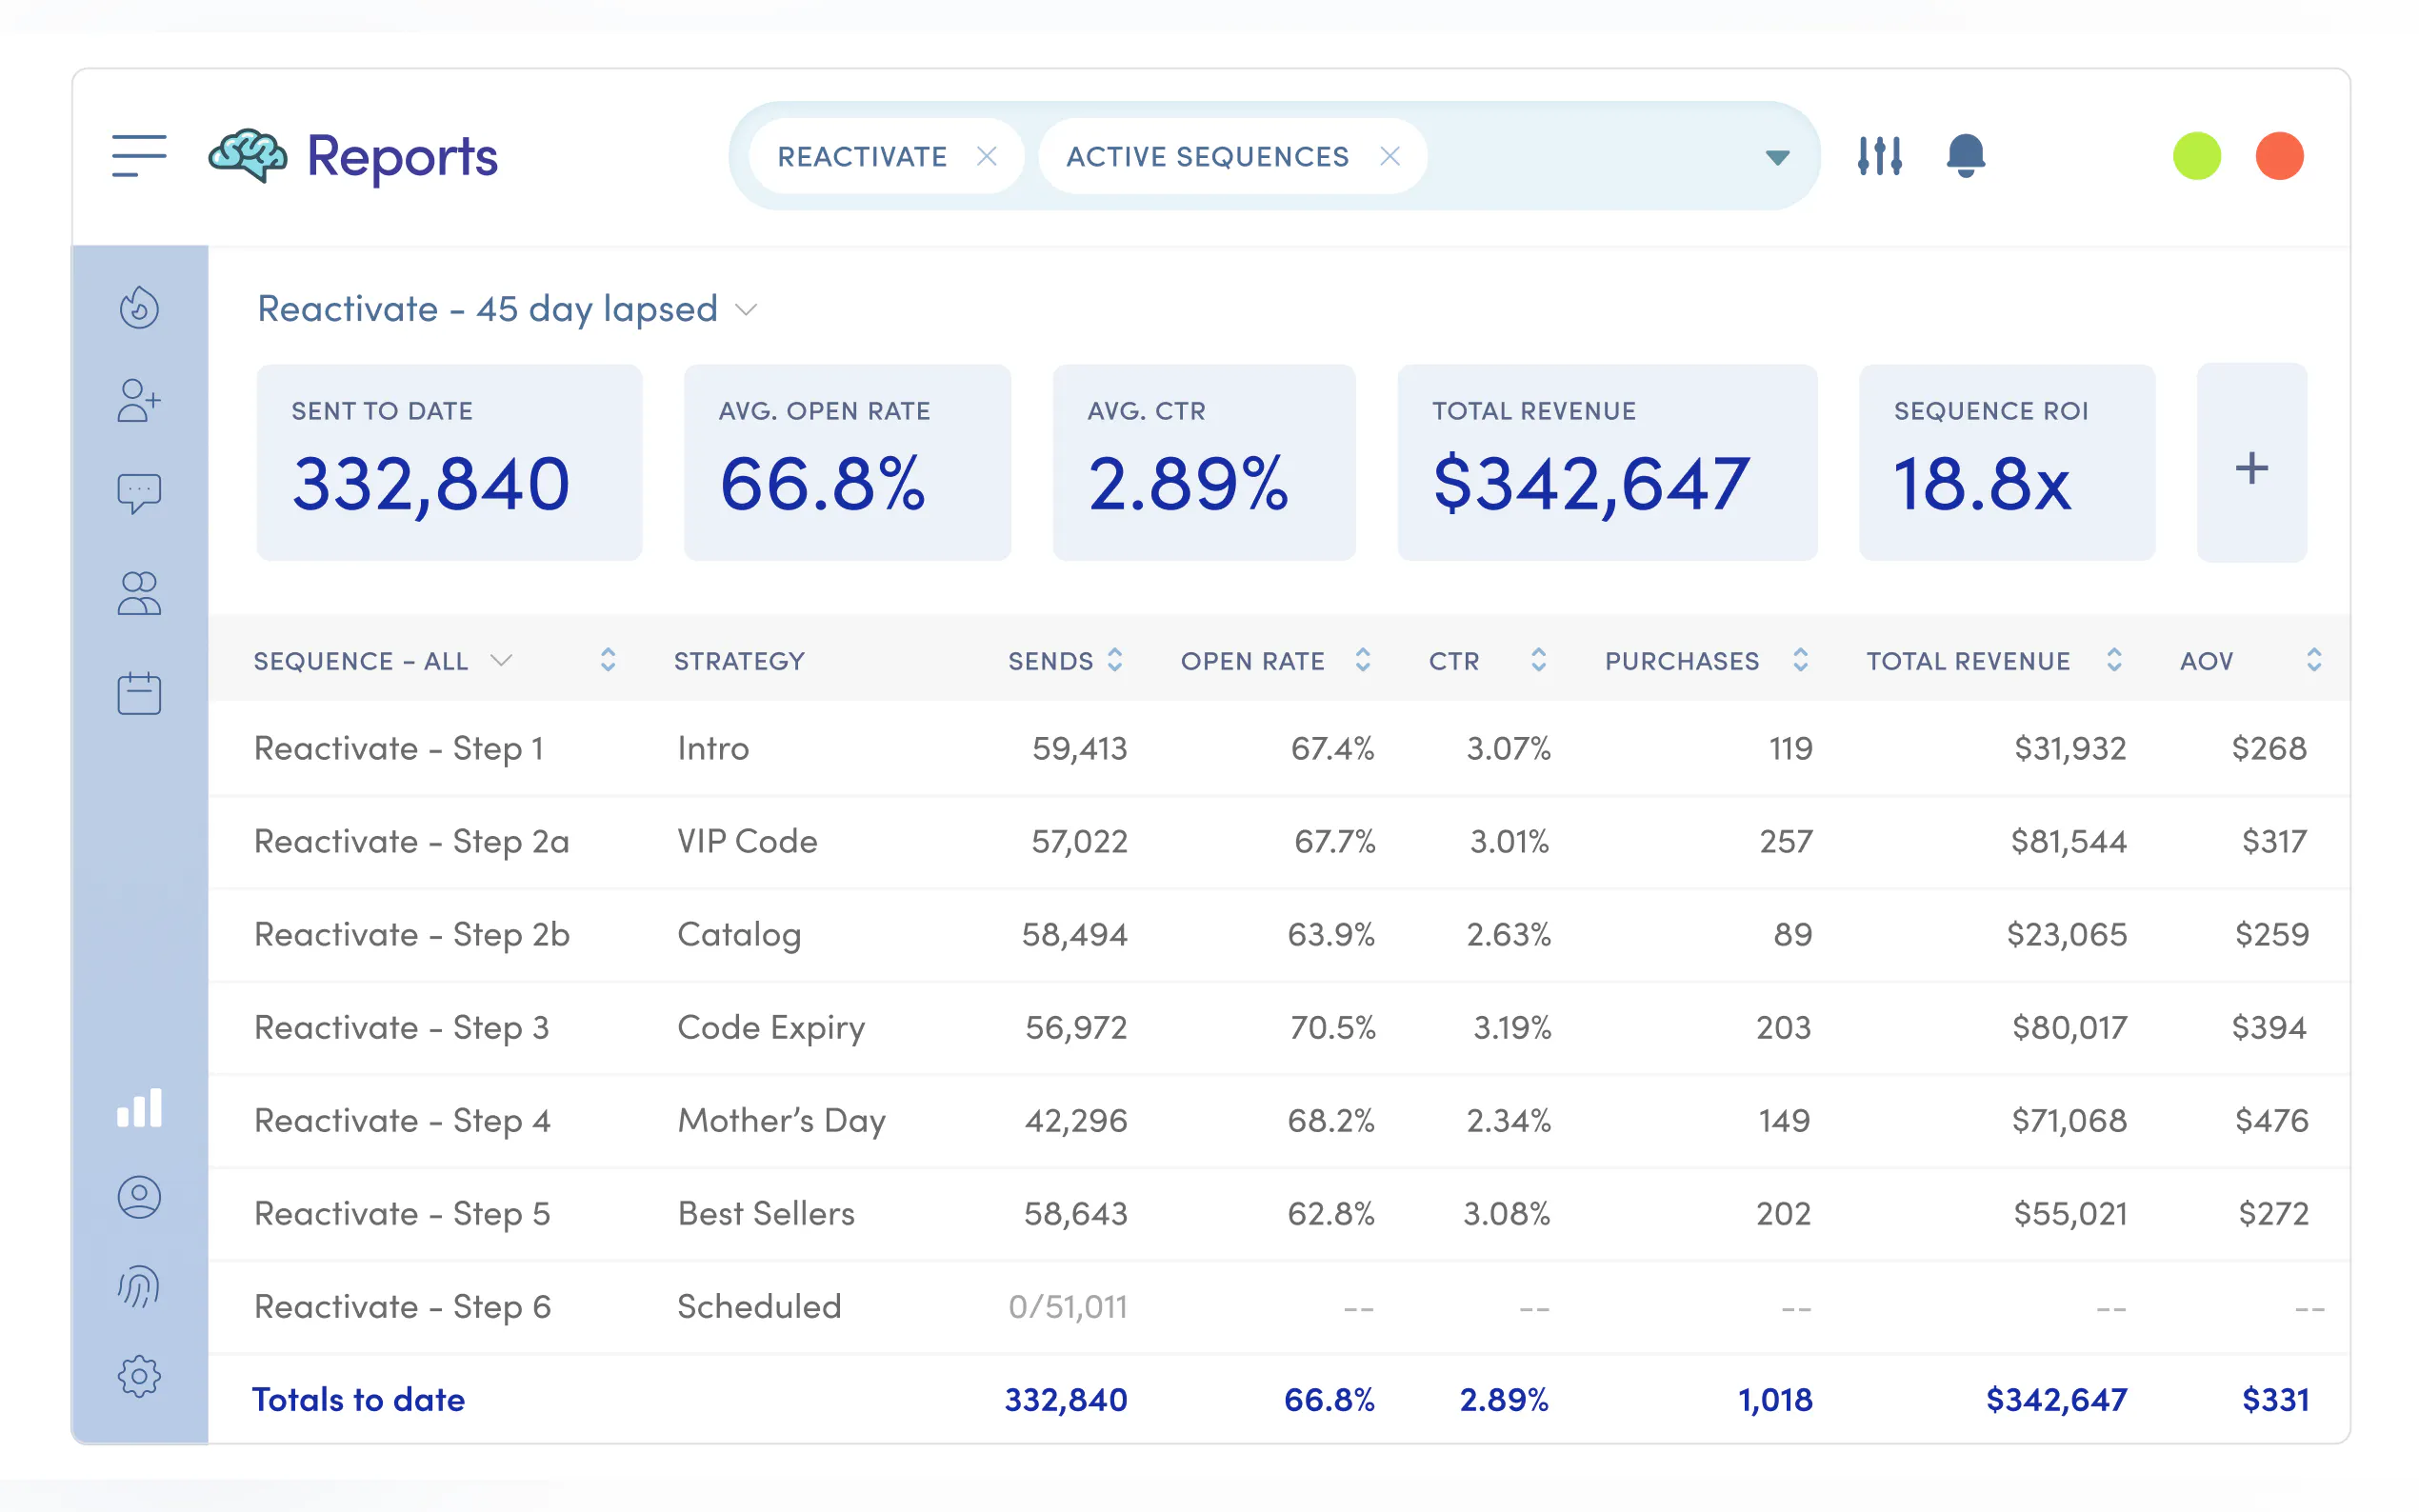Image resolution: width=2419 pixels, height=1512 pixels.
Task: Open the hamburger menu icon
Action: coord(139,156)
